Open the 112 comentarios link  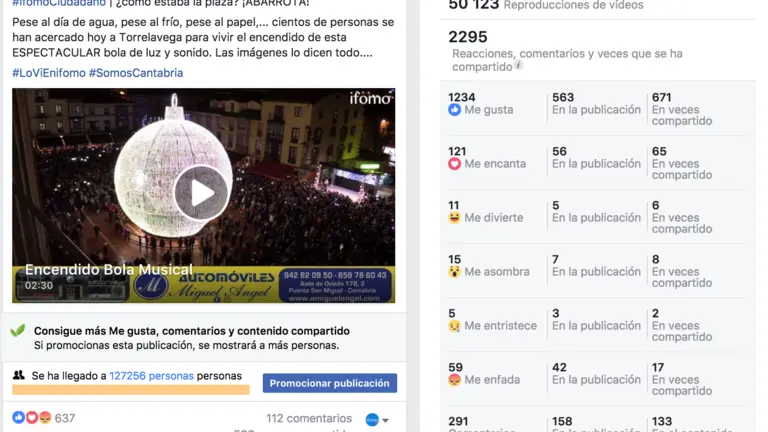coord(309,418)
